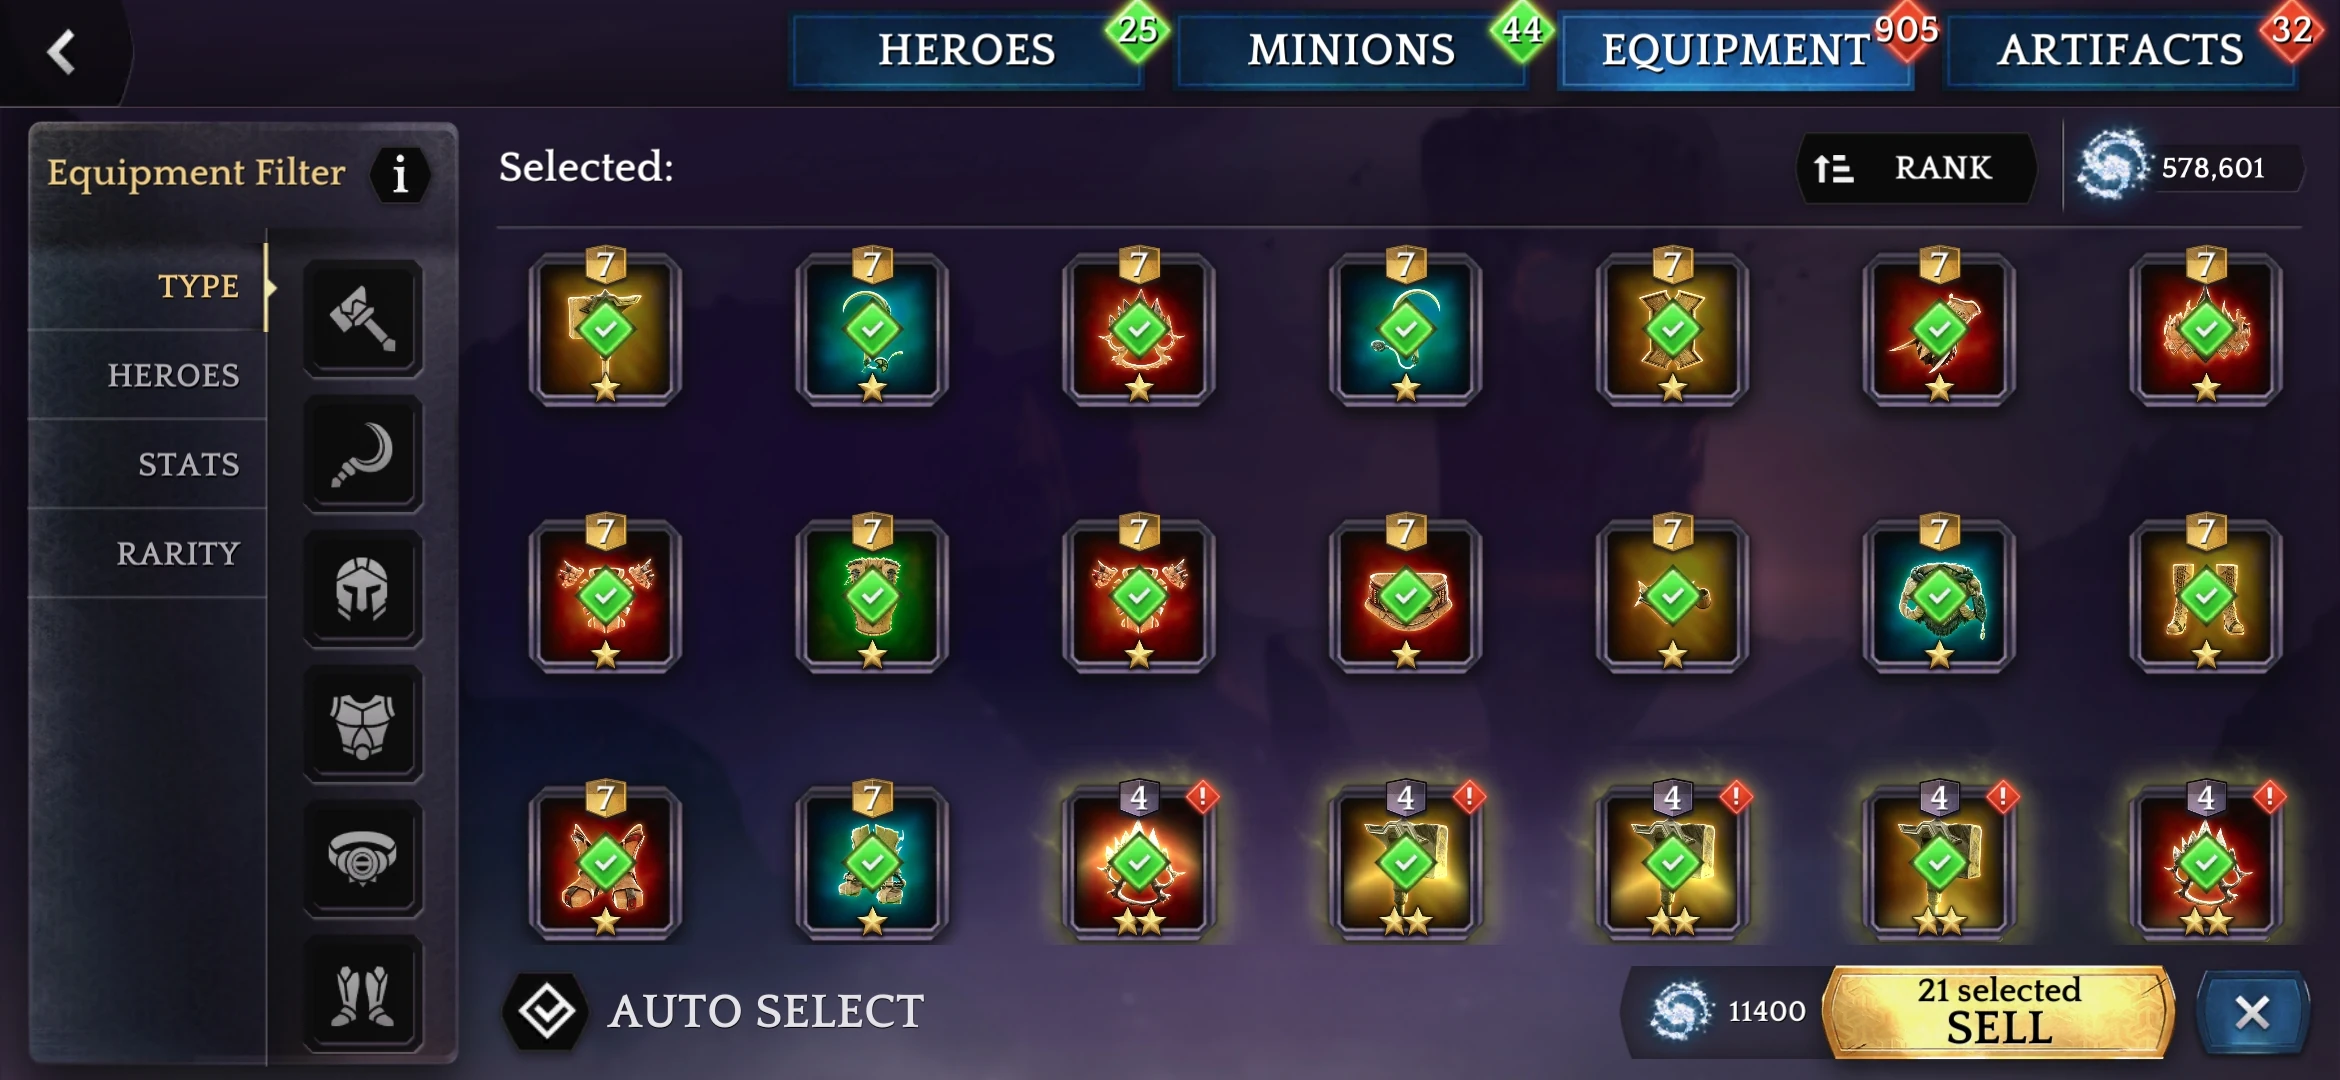Cancel selection with the X button

coord(2252,1012)
